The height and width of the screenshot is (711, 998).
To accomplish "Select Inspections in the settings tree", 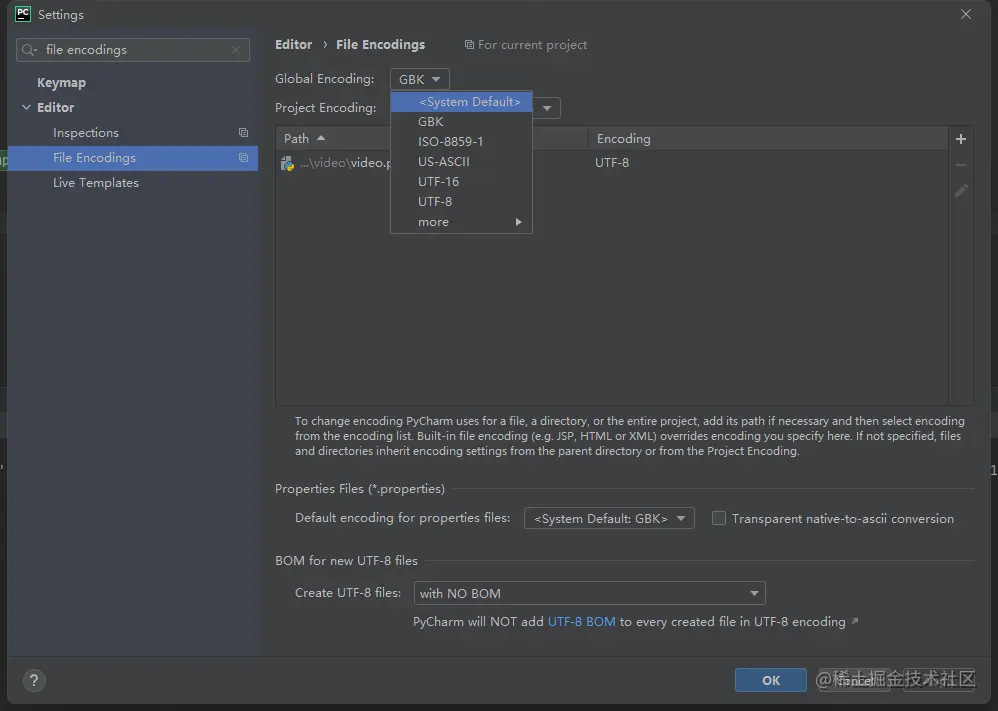I will tap(86, 132).
